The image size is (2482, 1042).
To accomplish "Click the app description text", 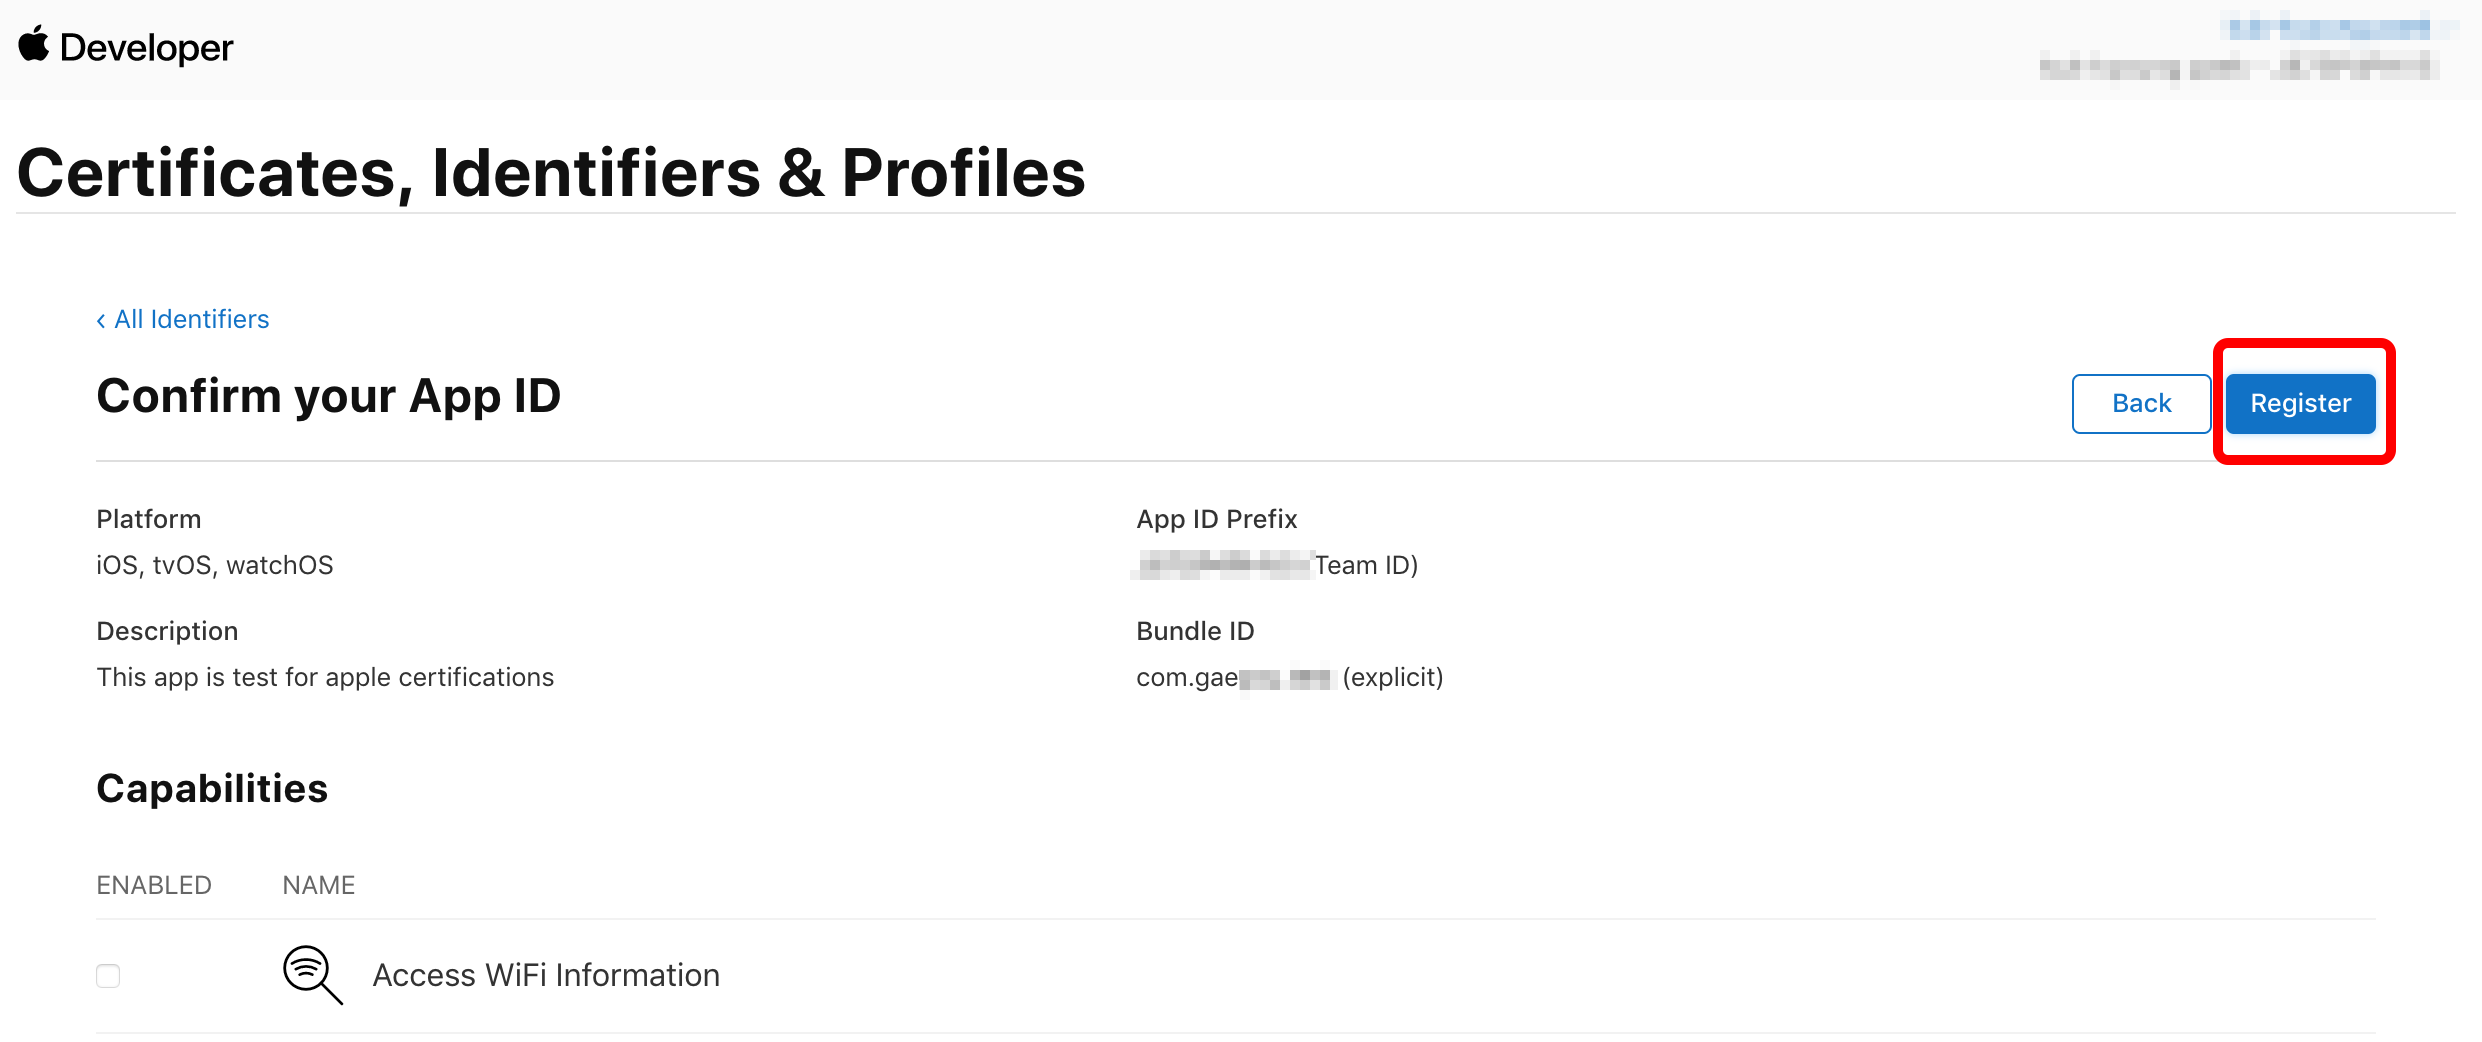I will pos(325,677).
